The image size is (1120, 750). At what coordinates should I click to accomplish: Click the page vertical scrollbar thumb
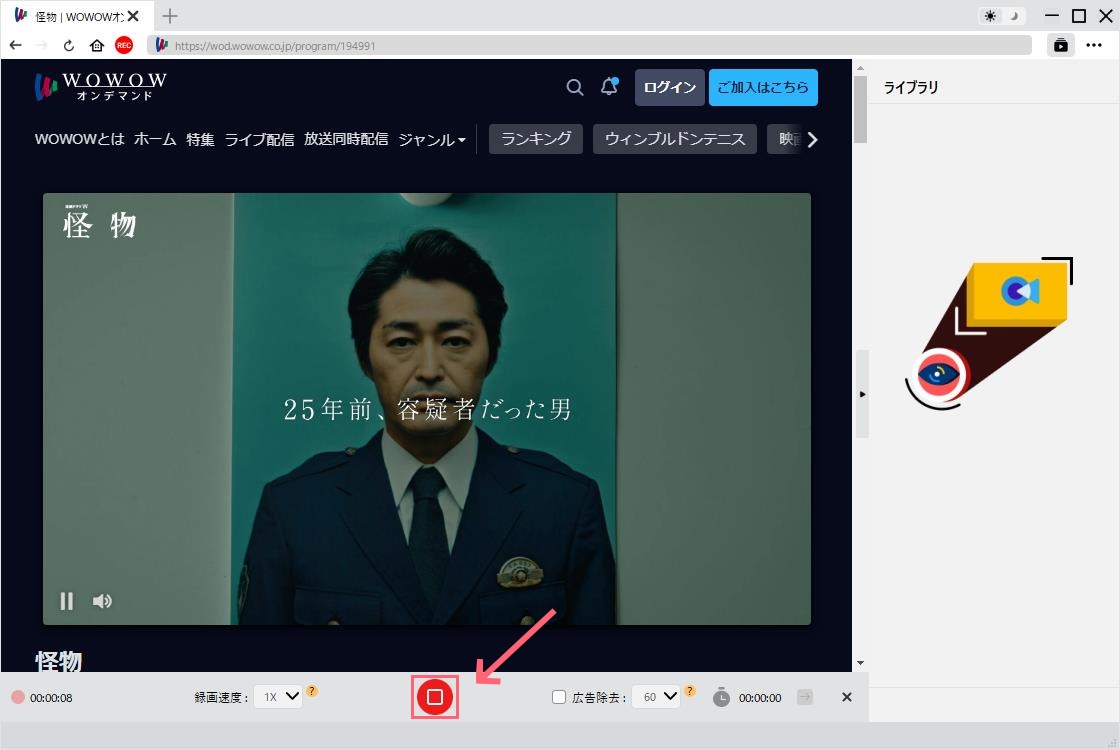pyautogui.click(x=861, y=109)
